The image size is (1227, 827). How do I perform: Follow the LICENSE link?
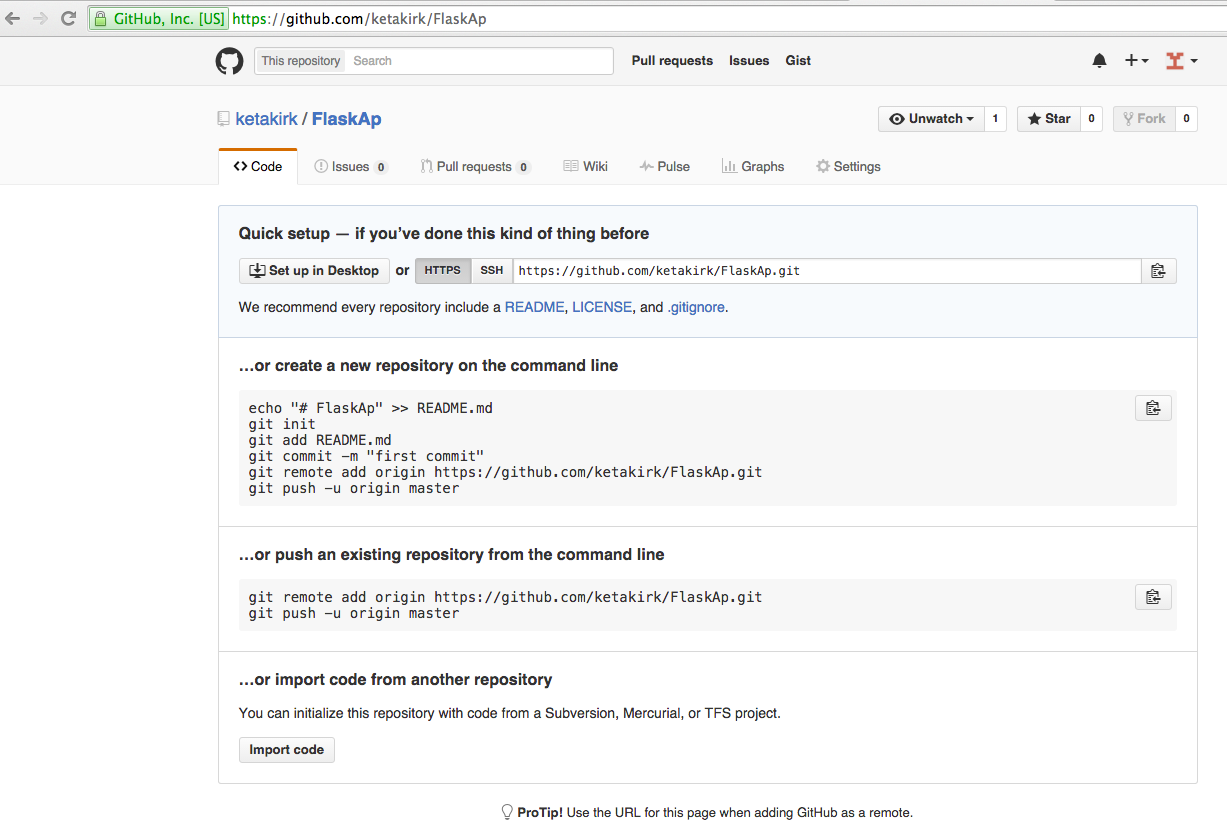click(602, 308)
